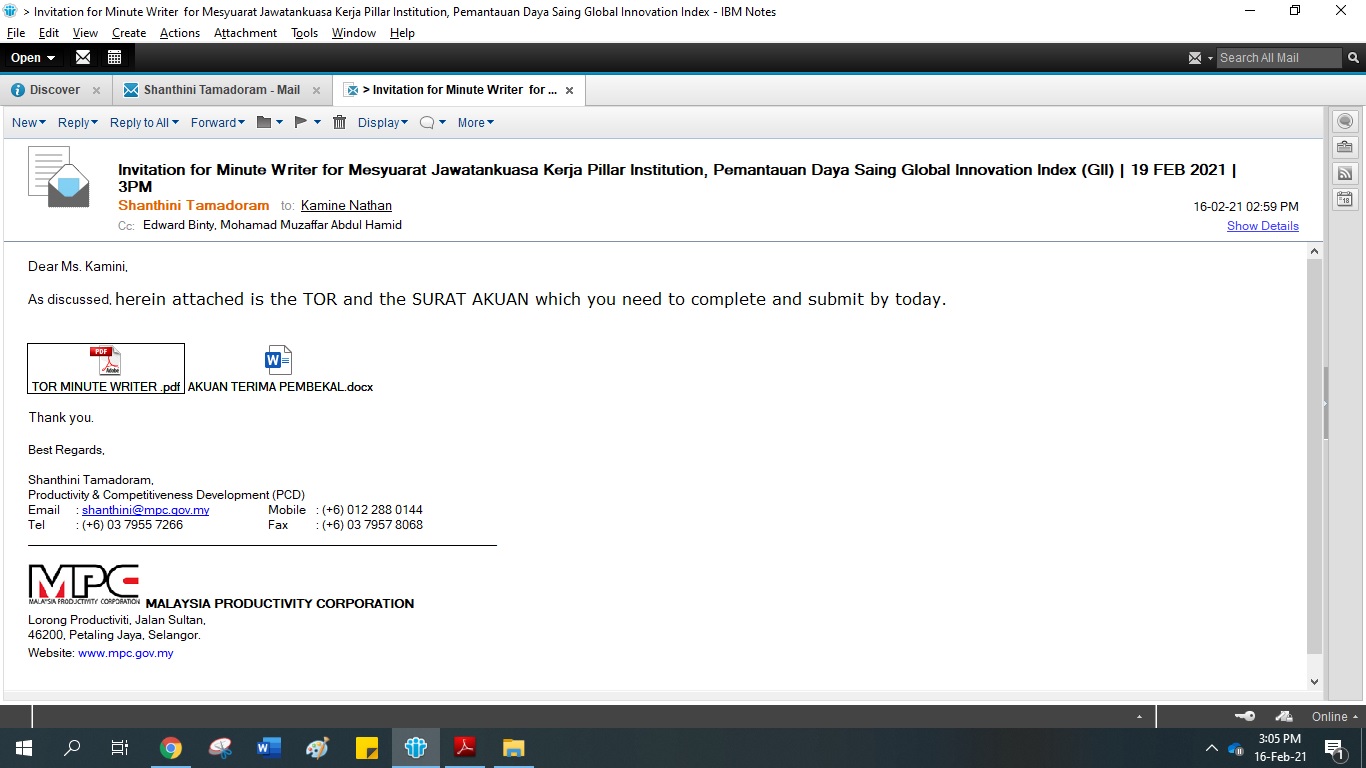Viewport: 1366px width, 768px height.
Task: Expand the Reply to All dropdown
Action: pyautogui.click(x=144, y=122)
